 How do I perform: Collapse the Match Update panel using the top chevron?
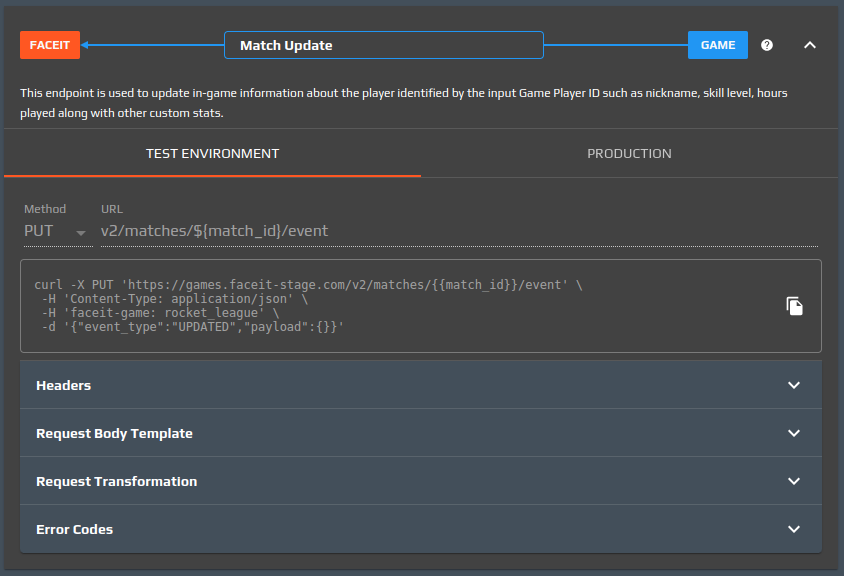click(x=810, y=45)
